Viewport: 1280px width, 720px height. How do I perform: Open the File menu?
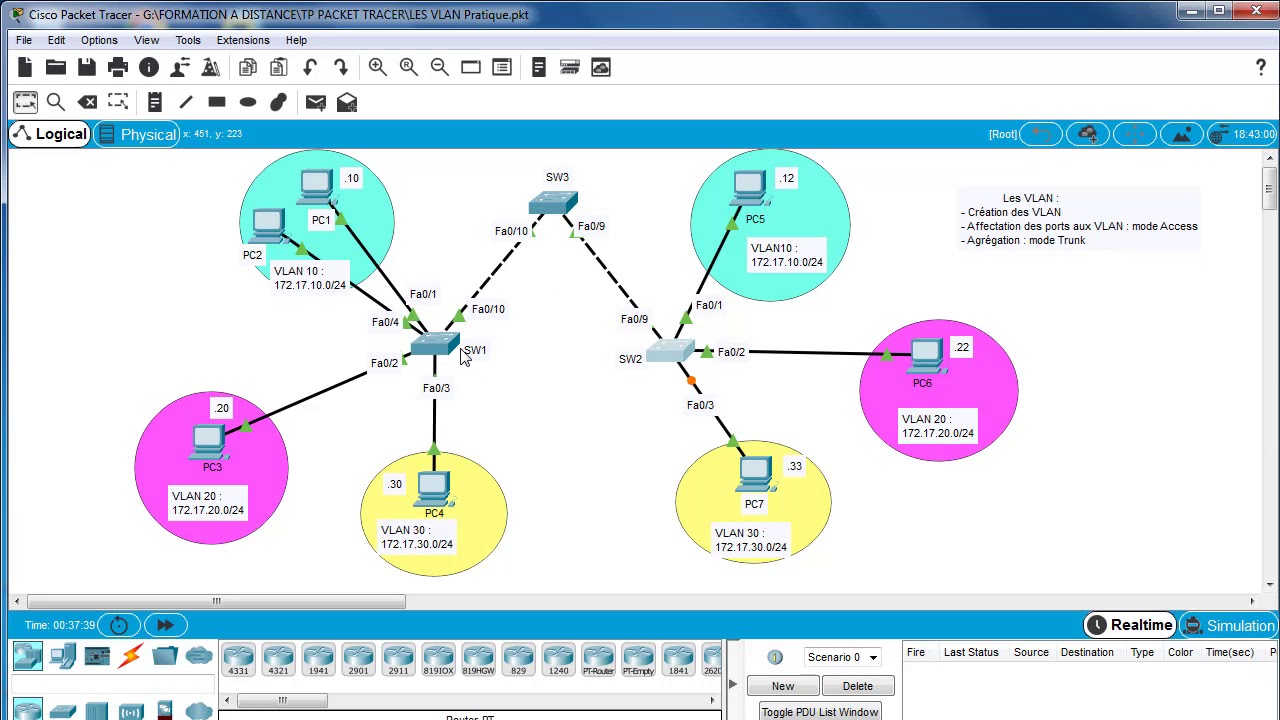tap(24, 40)
